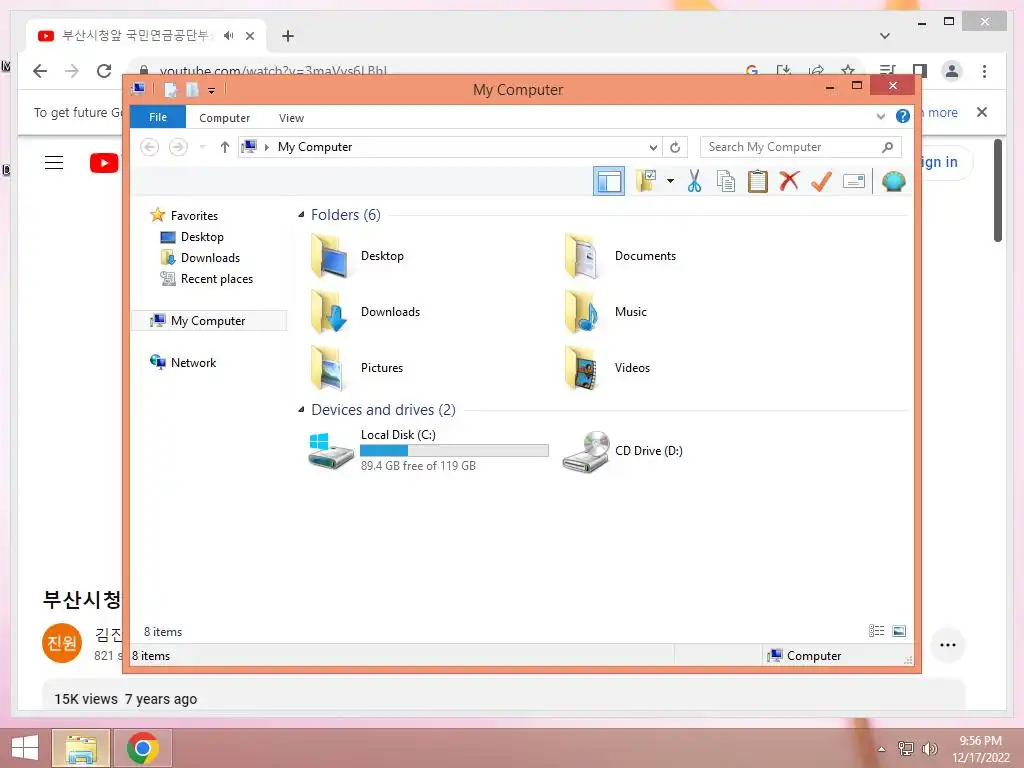Go back in Chrome browser
The image size is (1024, 768).
[40, 71]
